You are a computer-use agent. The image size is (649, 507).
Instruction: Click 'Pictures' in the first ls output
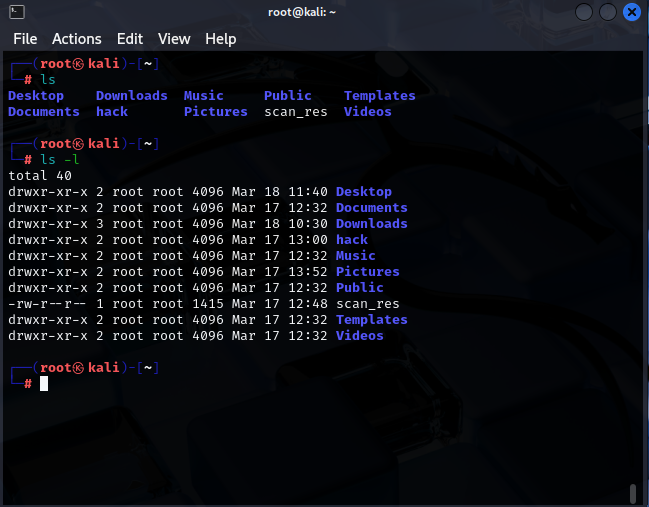216,112
